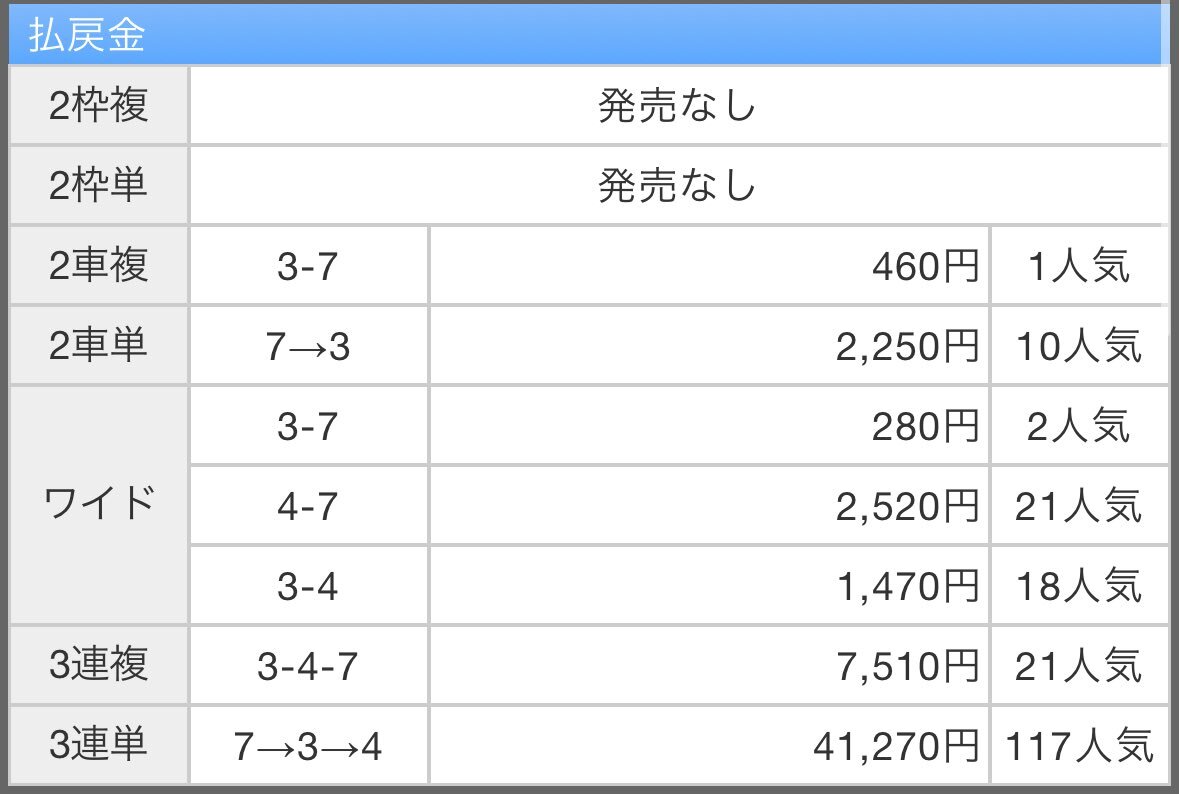Click the 7,510円 payout amount
The height and width of the screenshot is (794, 1179).
pyautogui.click(x=908, y=667)
